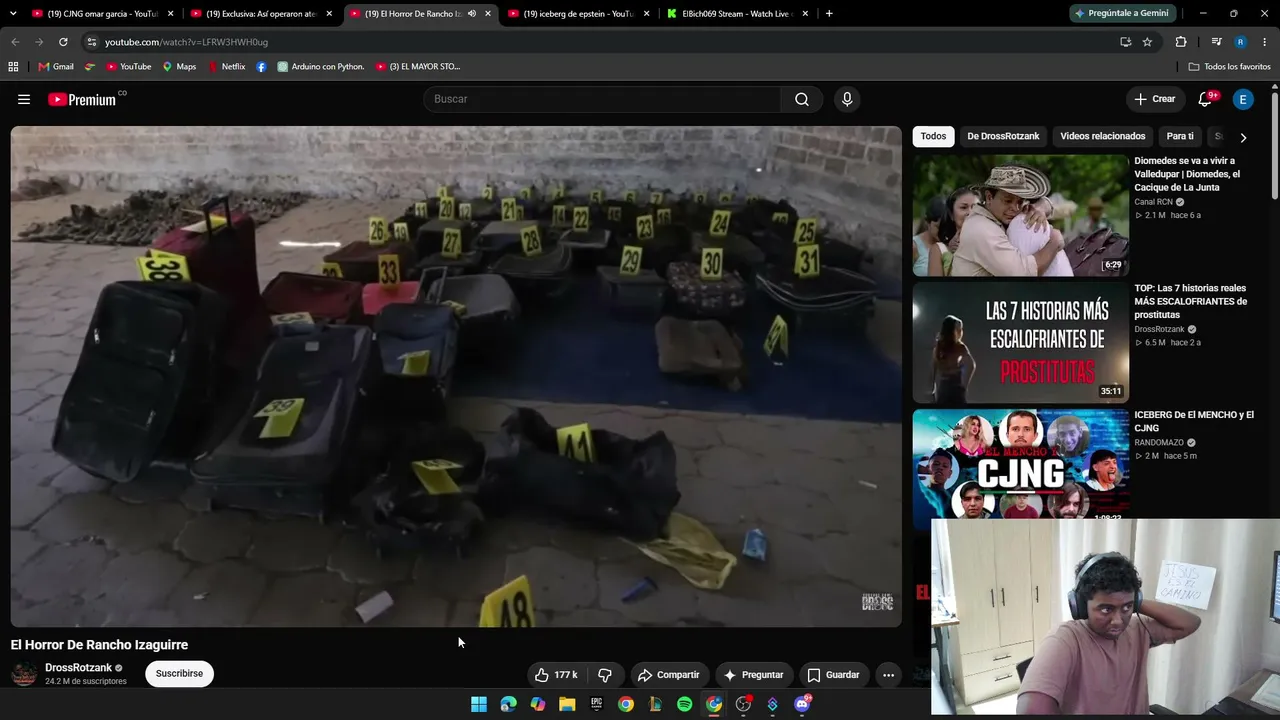Open Spotify from the taskbar
The image size is (1280, 720).
tap(684, 704)
